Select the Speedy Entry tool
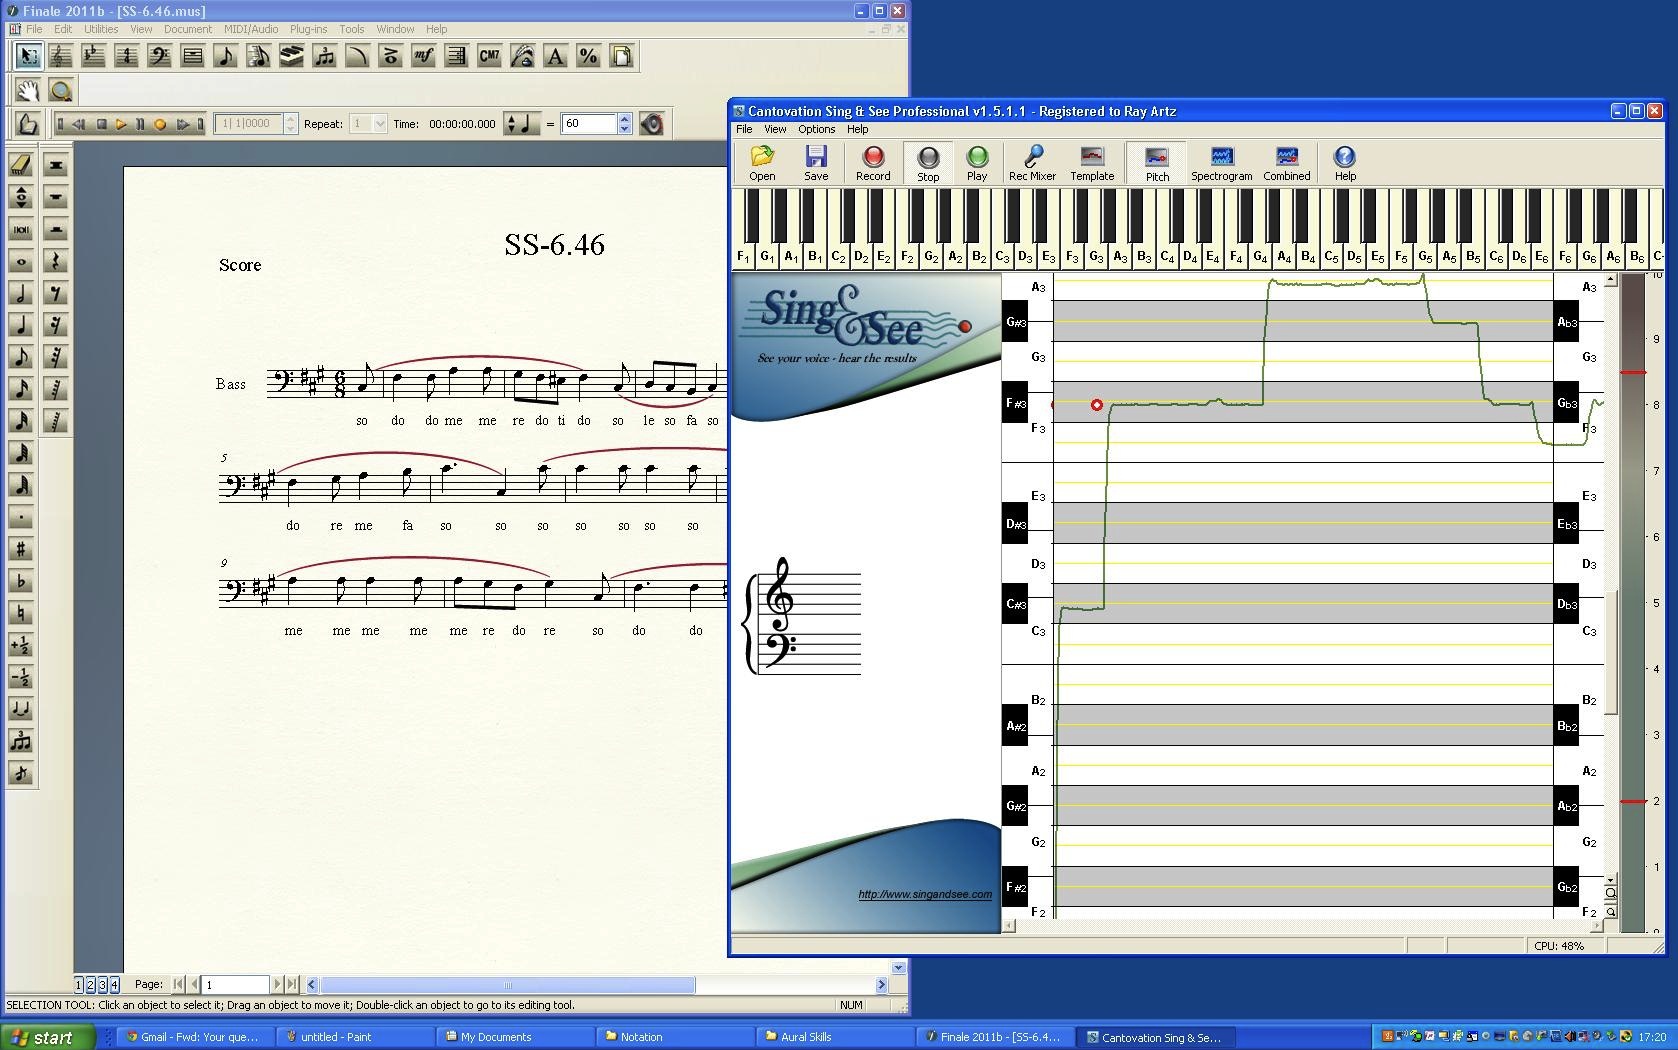 tap(258, 57)
